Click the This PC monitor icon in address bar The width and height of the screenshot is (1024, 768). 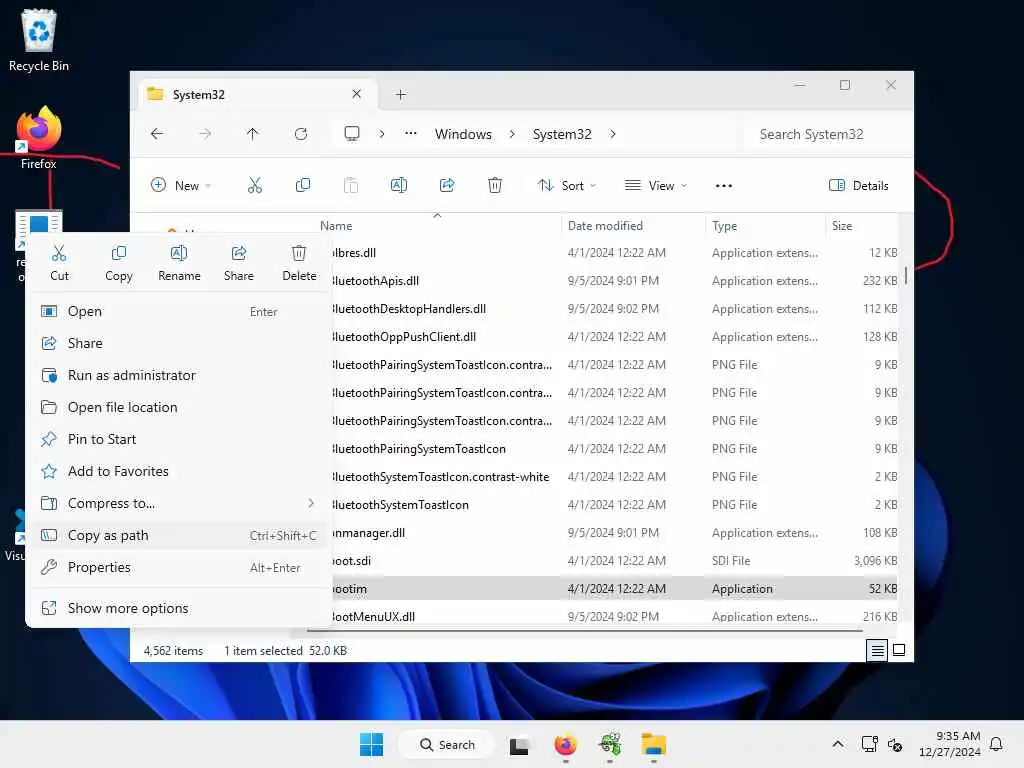click(x=352, y=134)
